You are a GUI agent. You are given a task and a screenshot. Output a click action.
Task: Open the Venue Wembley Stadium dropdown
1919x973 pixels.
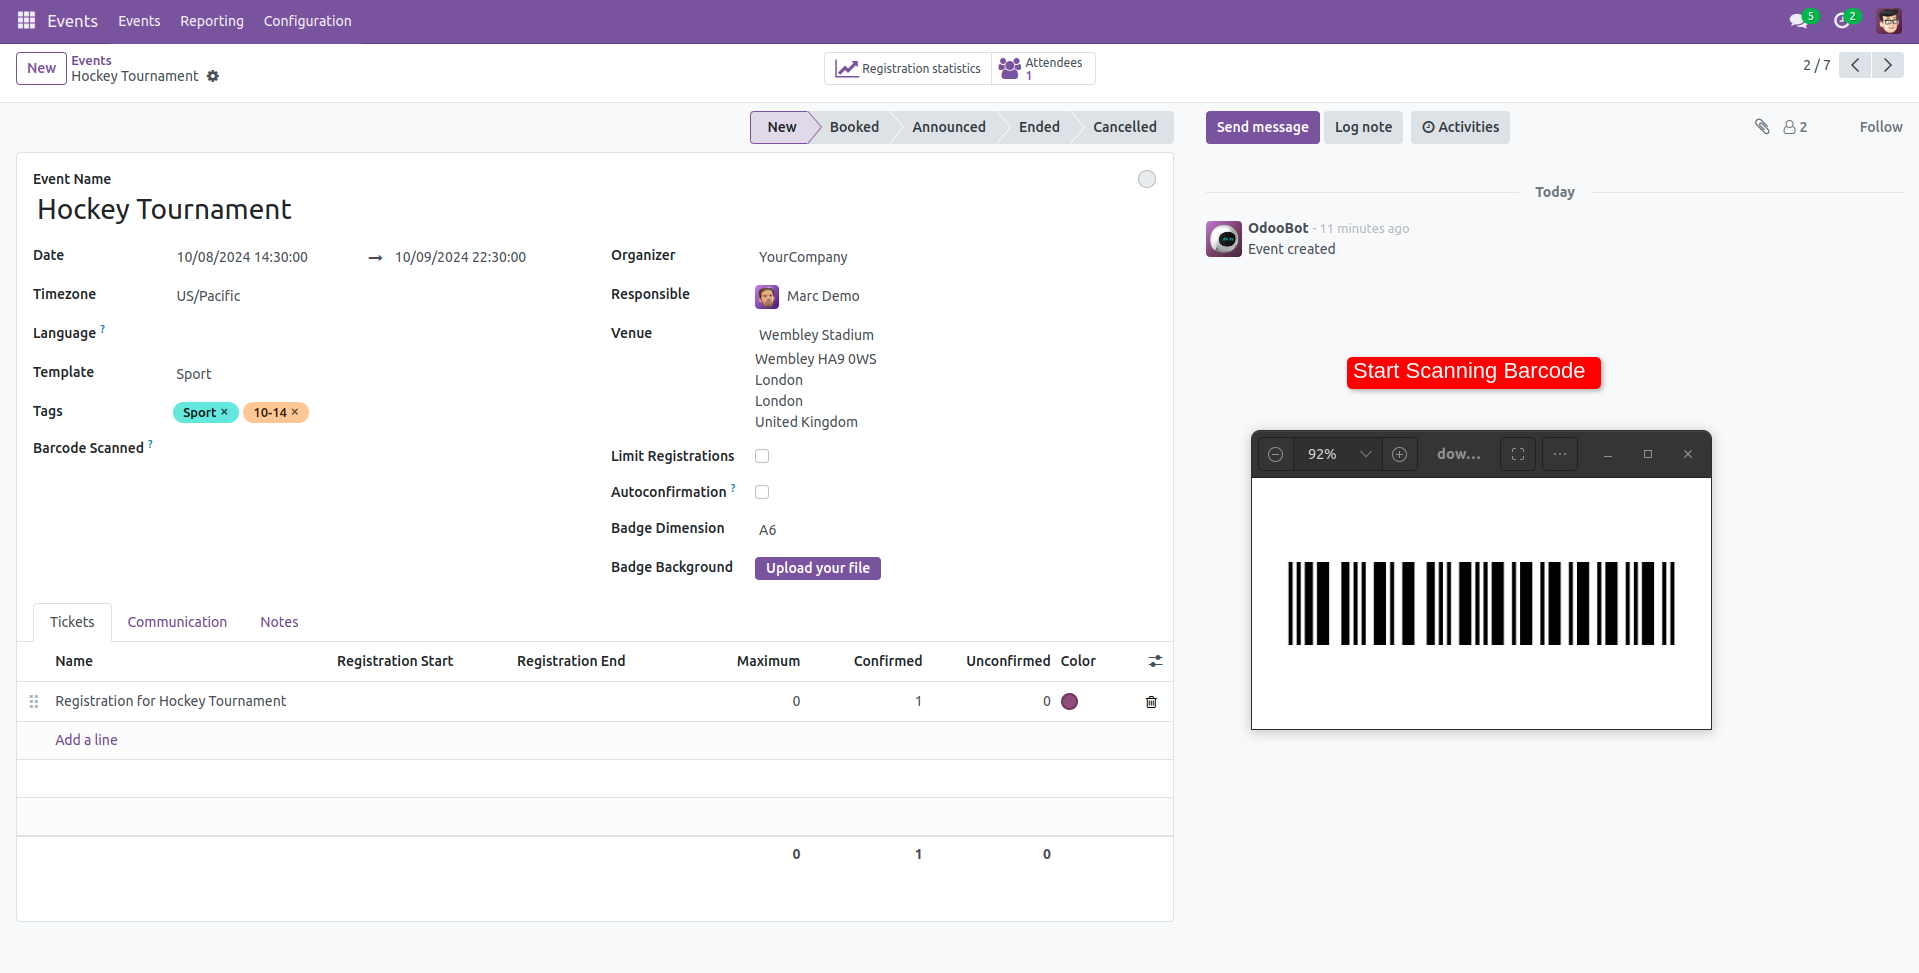pyautogui.click(x=955, y=335)
